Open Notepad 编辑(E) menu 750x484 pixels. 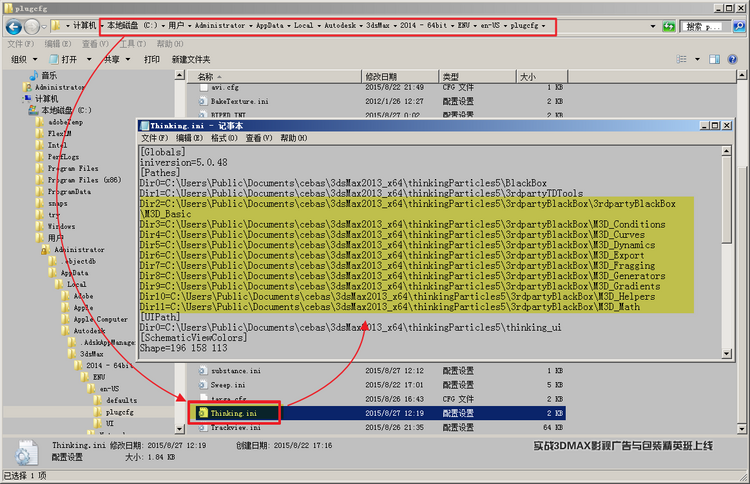coord(189,138)
